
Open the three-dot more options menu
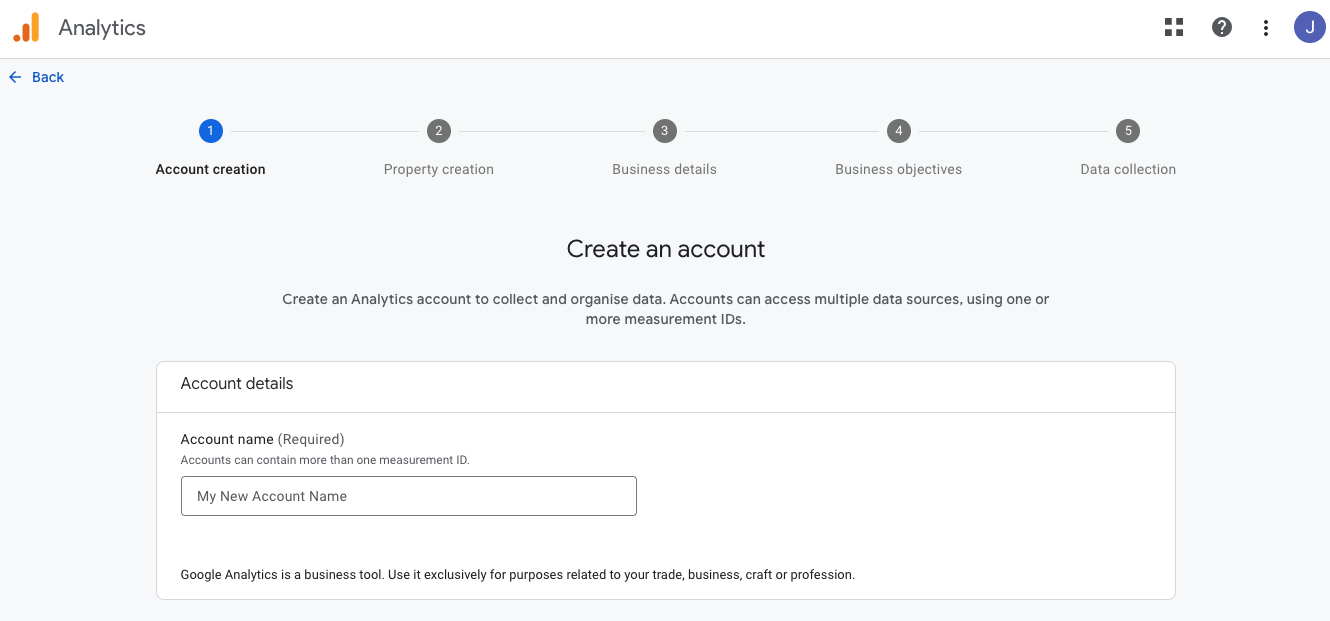click(x=1266, y=28)
